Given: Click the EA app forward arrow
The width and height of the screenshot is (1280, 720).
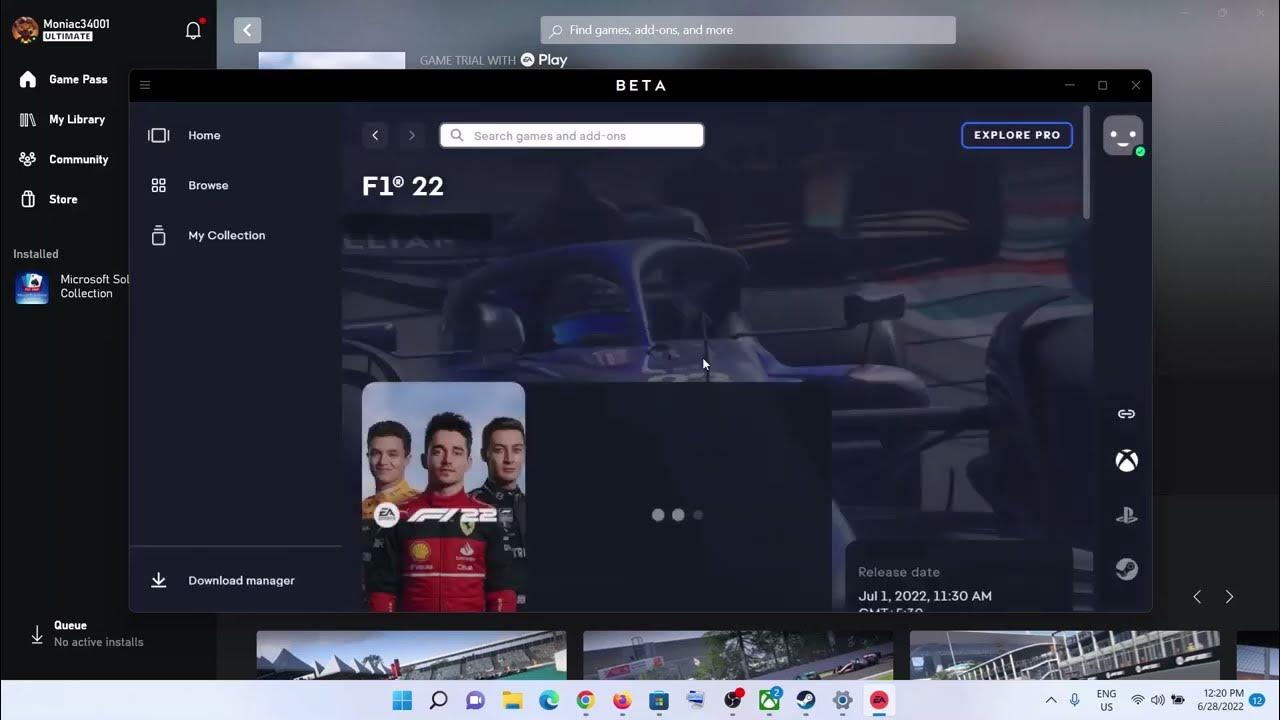Looking at the screenshot, I should tap(411, 135).
